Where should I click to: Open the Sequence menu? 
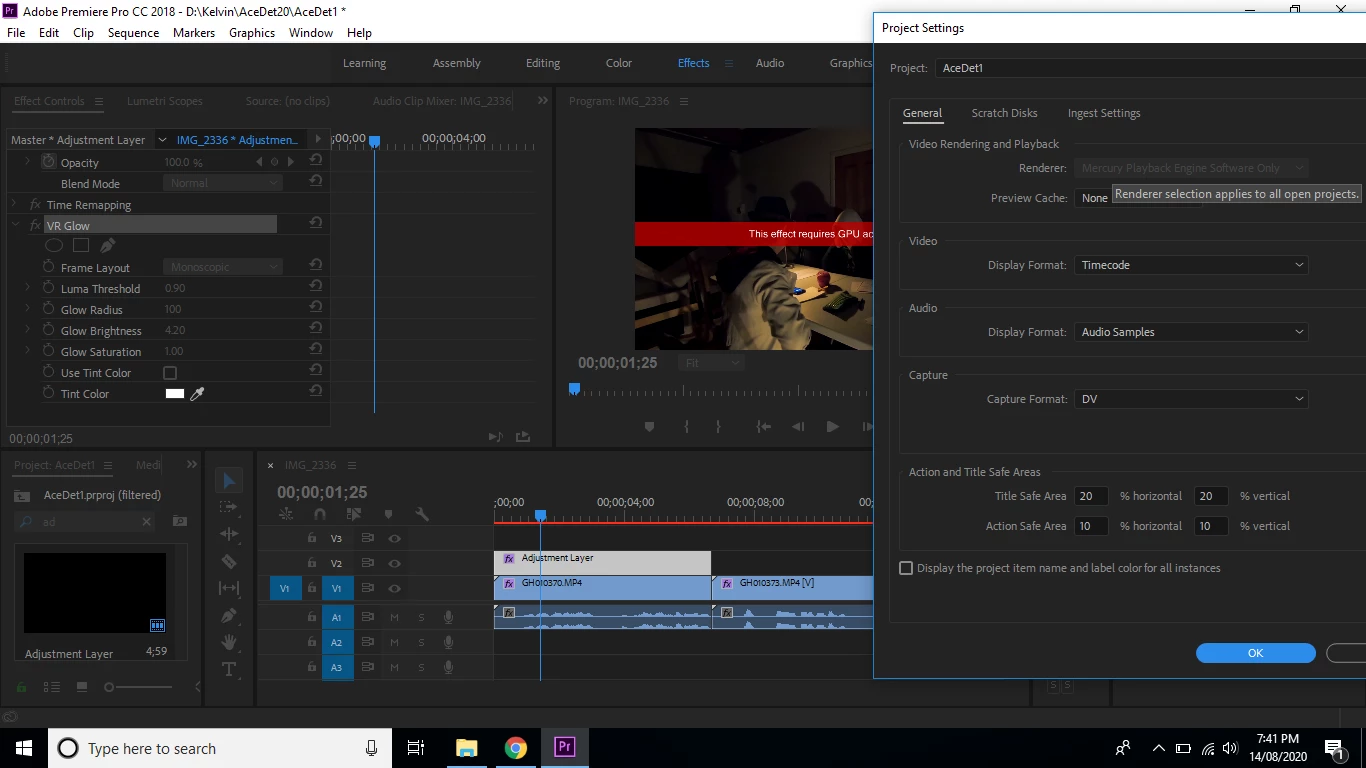[133, 32]
